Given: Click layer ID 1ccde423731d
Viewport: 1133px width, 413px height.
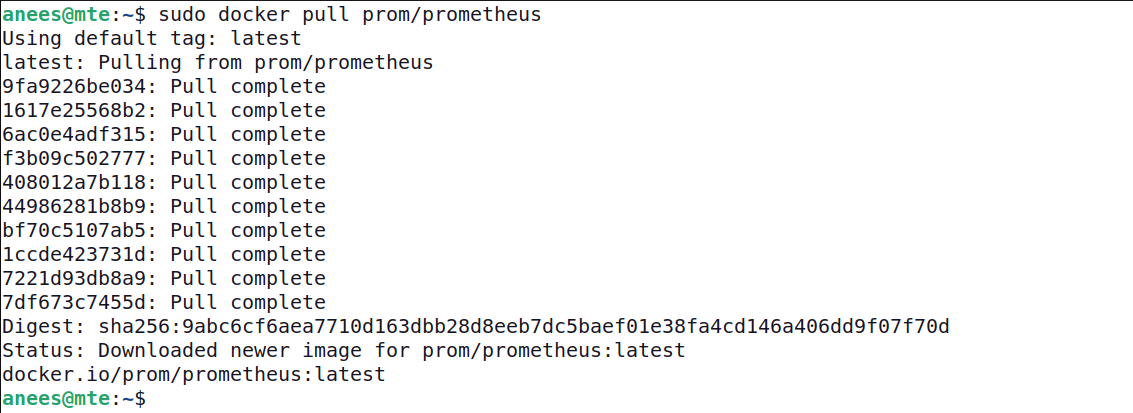Looking at the screenshot, I should pyautogui.click(x=78, y=254).
